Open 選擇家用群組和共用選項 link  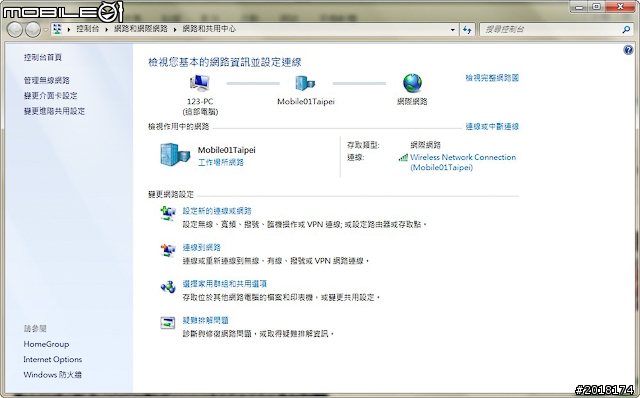[x=224, y=284]
